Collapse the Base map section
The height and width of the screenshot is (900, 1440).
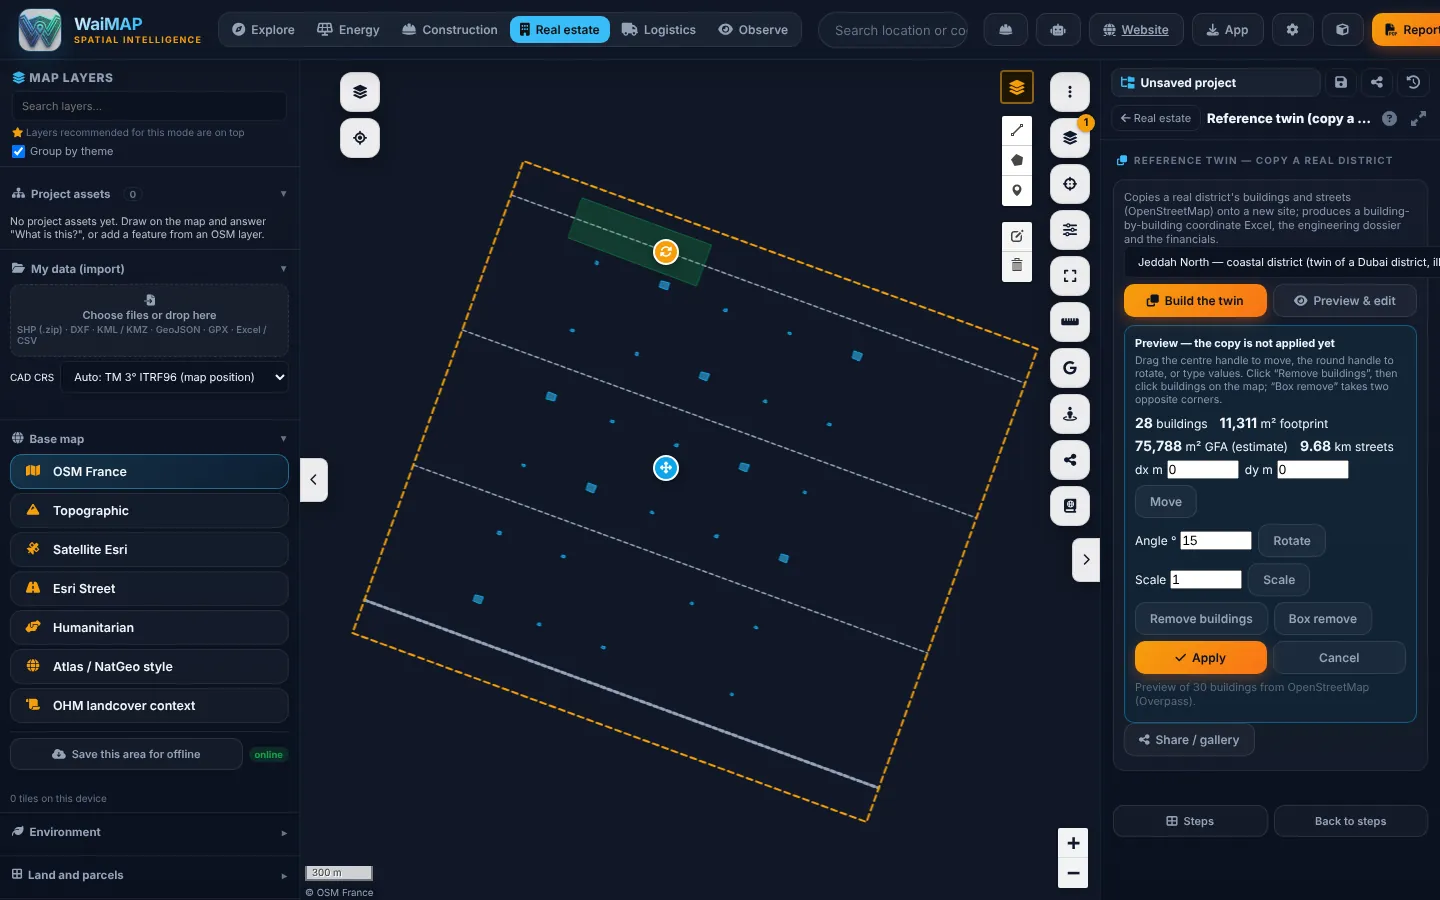[x=149, y=439]
